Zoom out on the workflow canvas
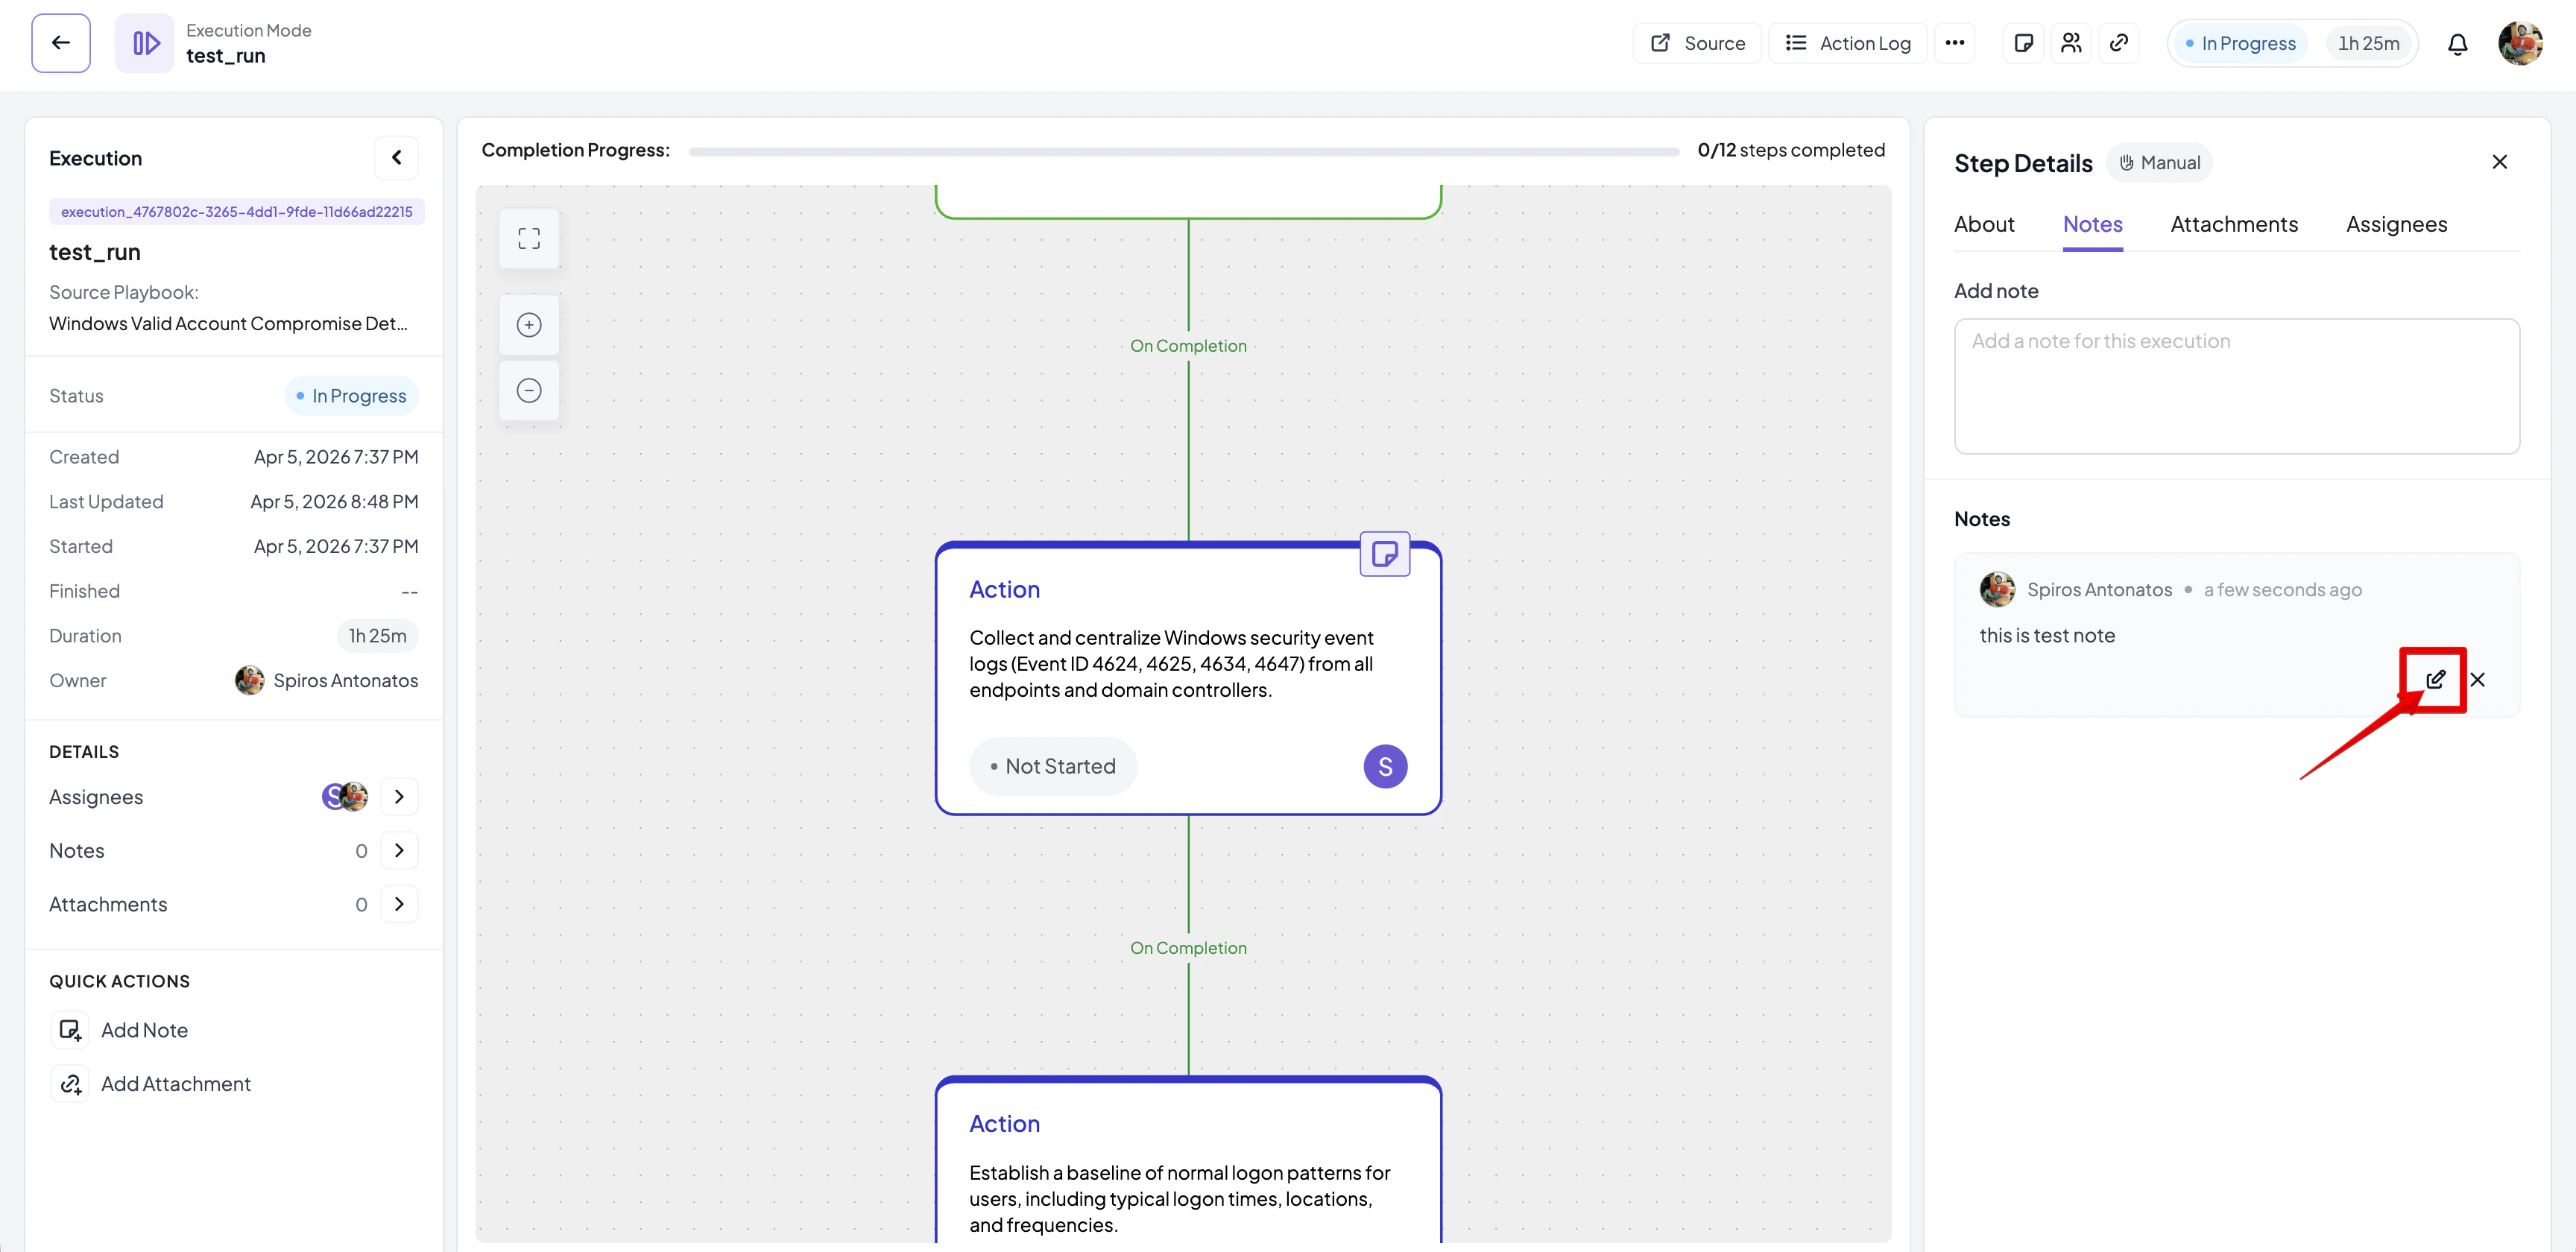The height and width of the screenshot is (1252, 2576). tap(529, 390)
